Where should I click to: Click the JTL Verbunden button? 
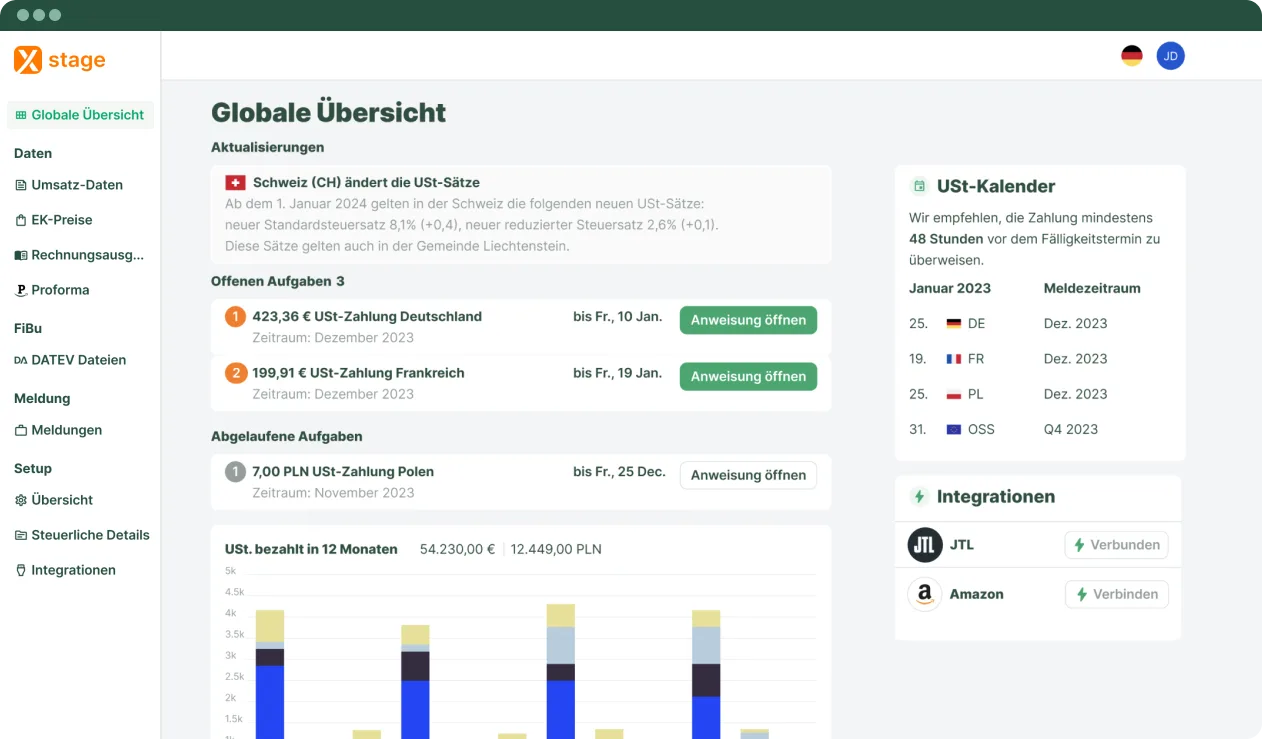click(x=1116, y=545)
